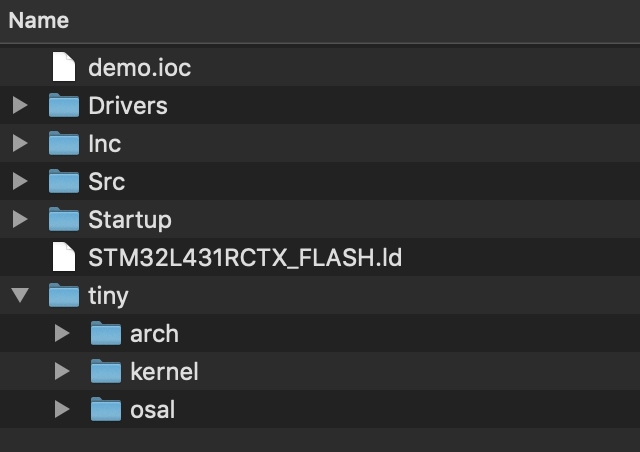This screenshot has height=452, width=640.
Task: Click the Startup folder icon
Action: pyautogui.click(x=64, y=220)
